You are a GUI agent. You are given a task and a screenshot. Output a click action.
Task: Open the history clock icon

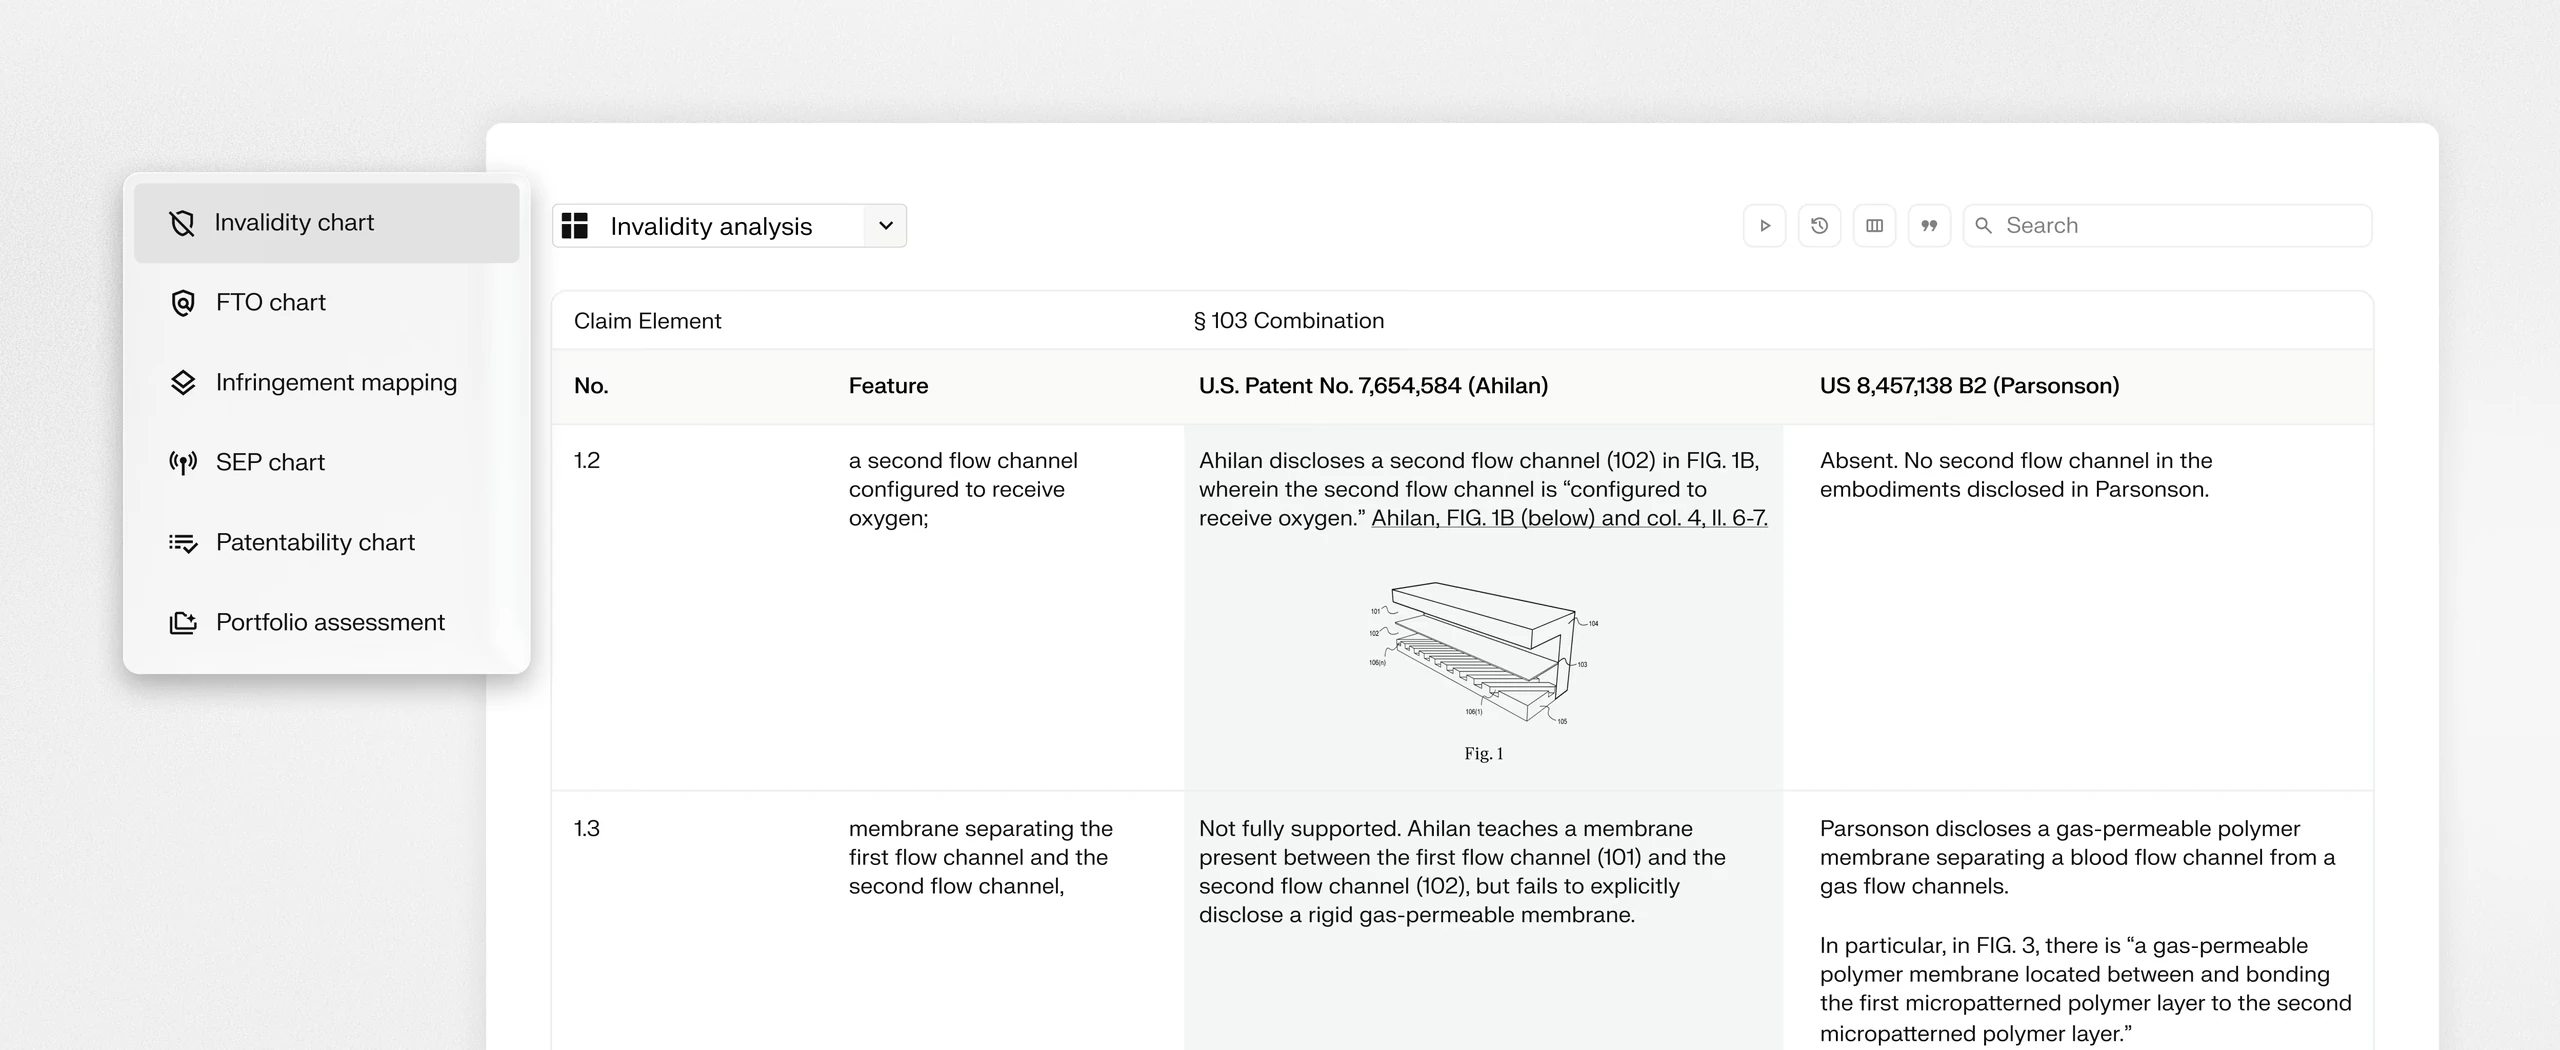pos(1820,226)
